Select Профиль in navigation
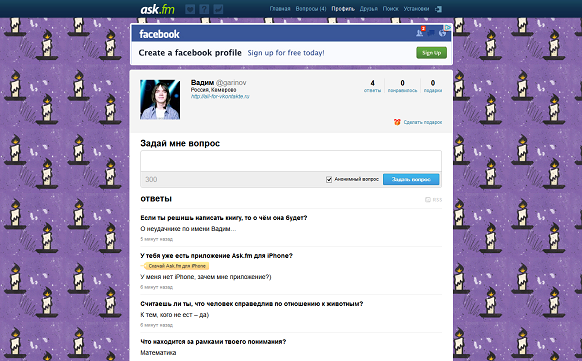 click(x=343, y=9)
